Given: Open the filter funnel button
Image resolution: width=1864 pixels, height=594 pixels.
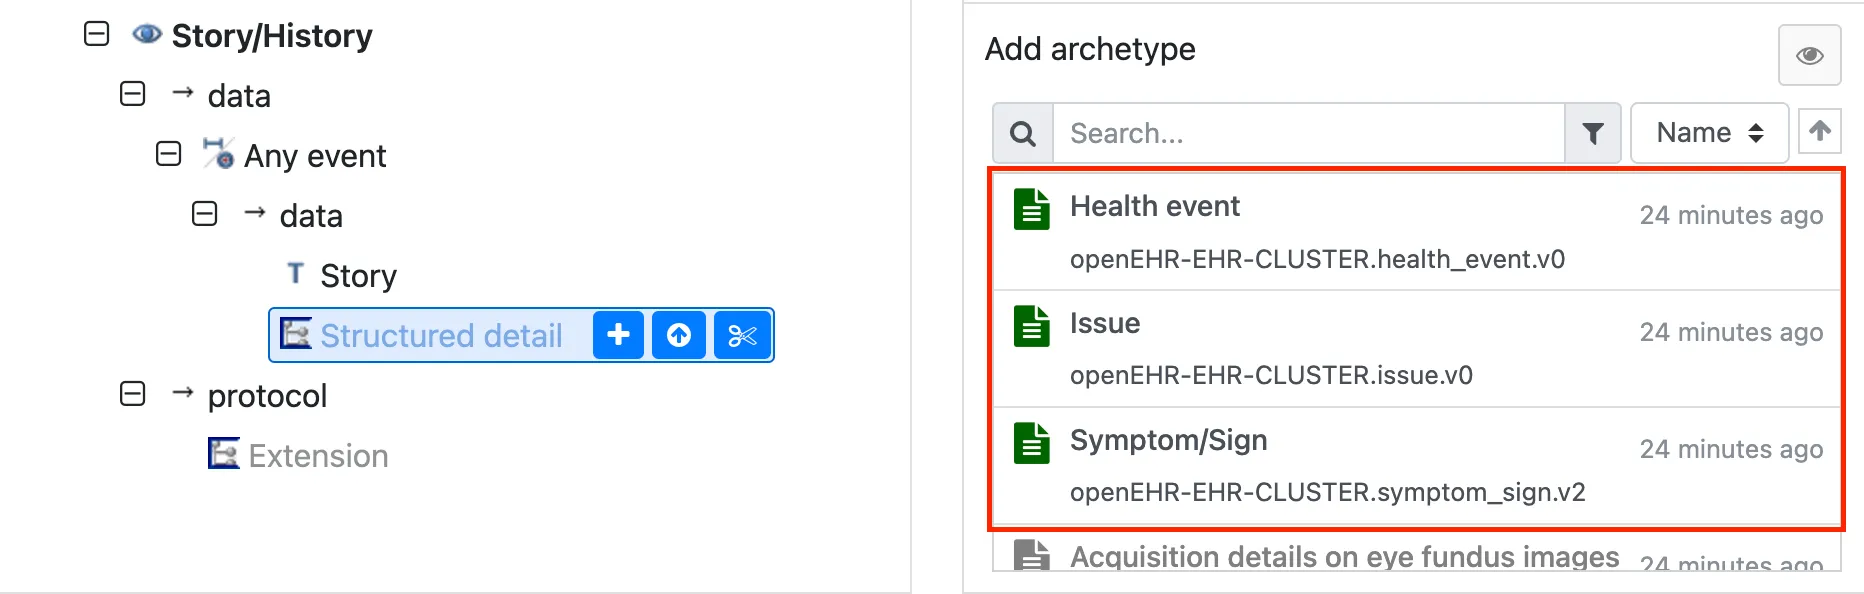Looking at the screenshot, I should tap(1593, 133).
